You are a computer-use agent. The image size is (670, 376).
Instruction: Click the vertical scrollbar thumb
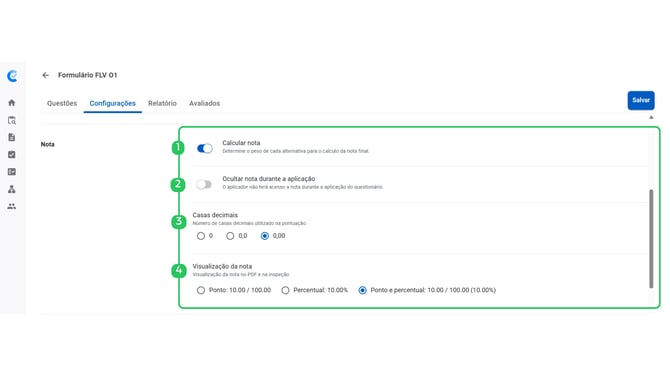[651, 239]
